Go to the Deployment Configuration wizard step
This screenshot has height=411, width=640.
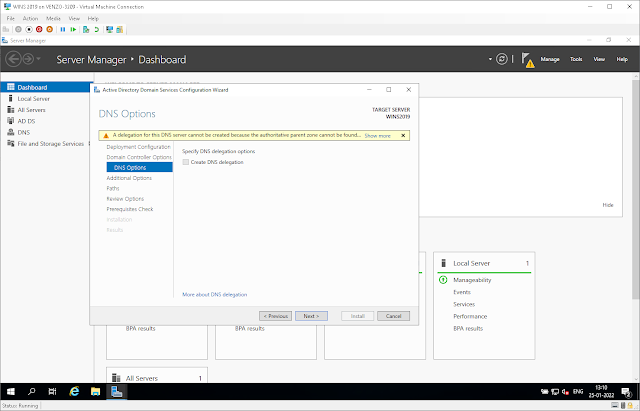tap(139, 147)
